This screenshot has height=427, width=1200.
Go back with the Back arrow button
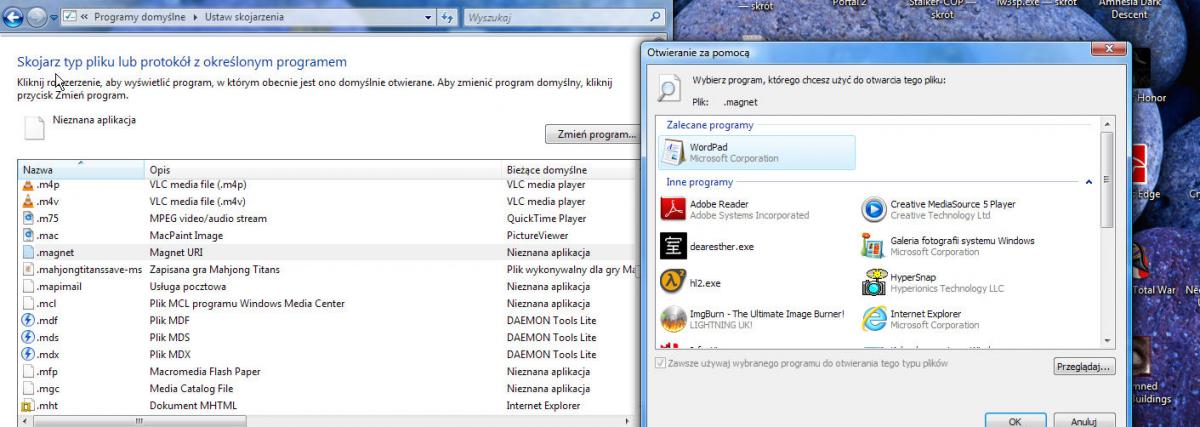13,17
